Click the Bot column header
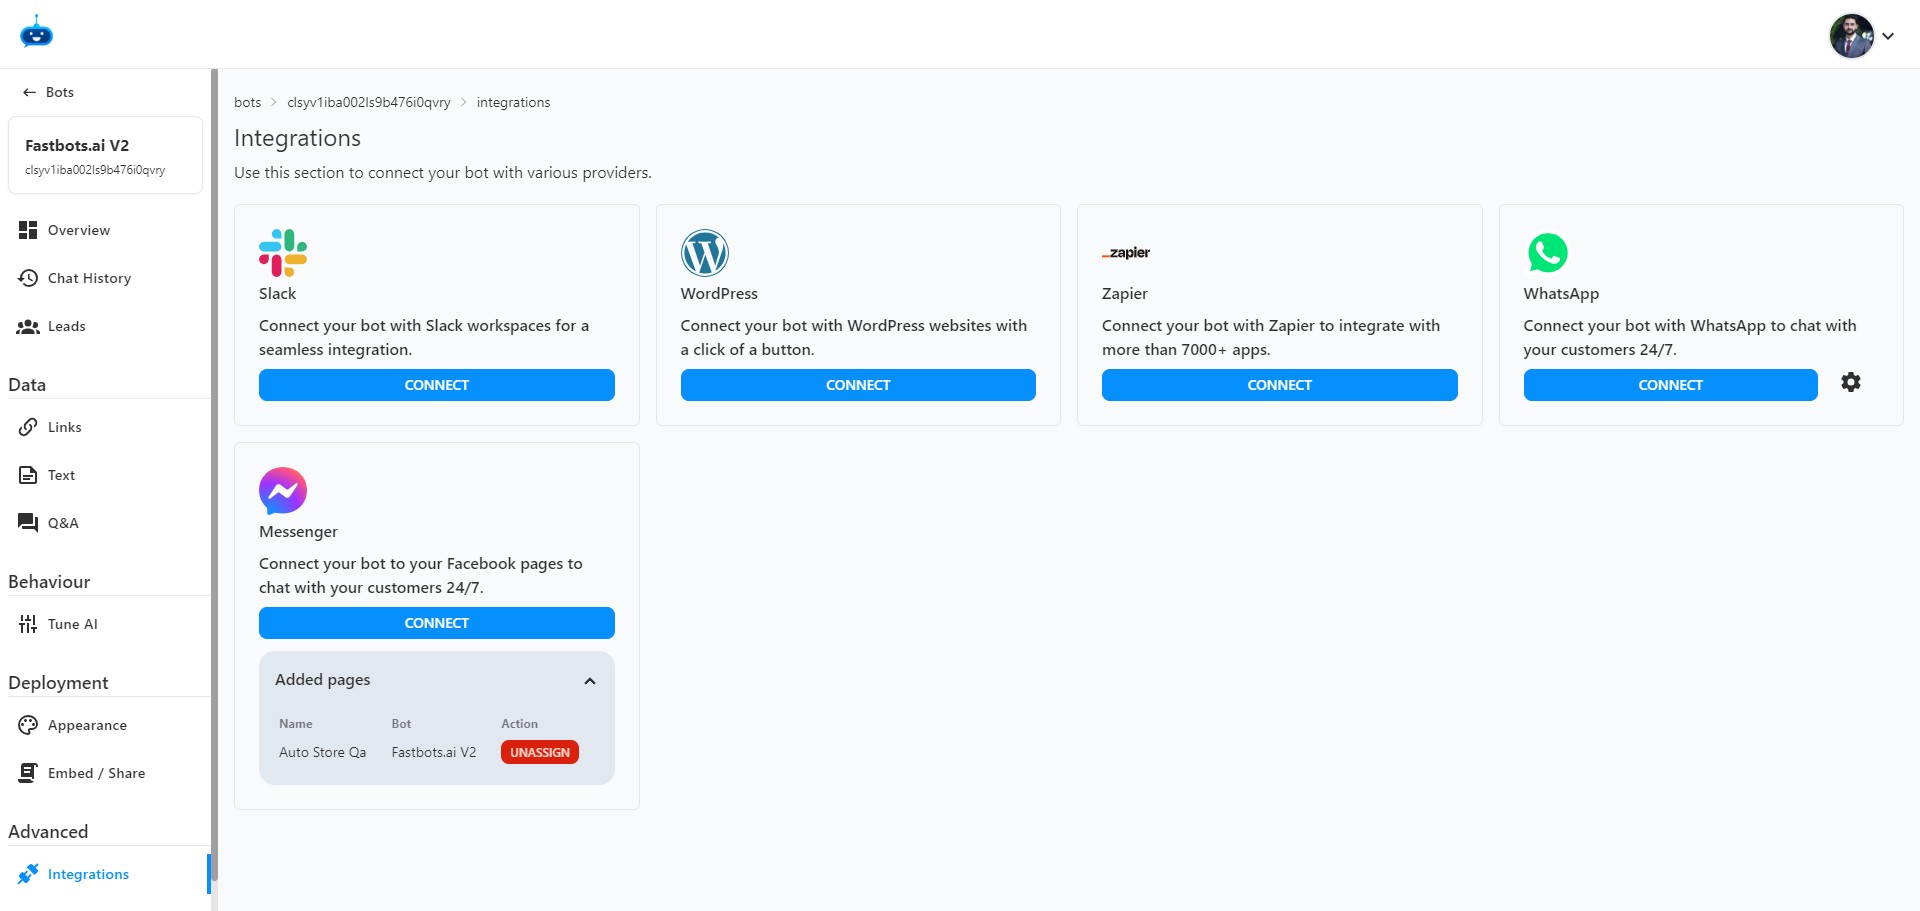The width and height of the screenshot is (1920, 911). point(401,724)
